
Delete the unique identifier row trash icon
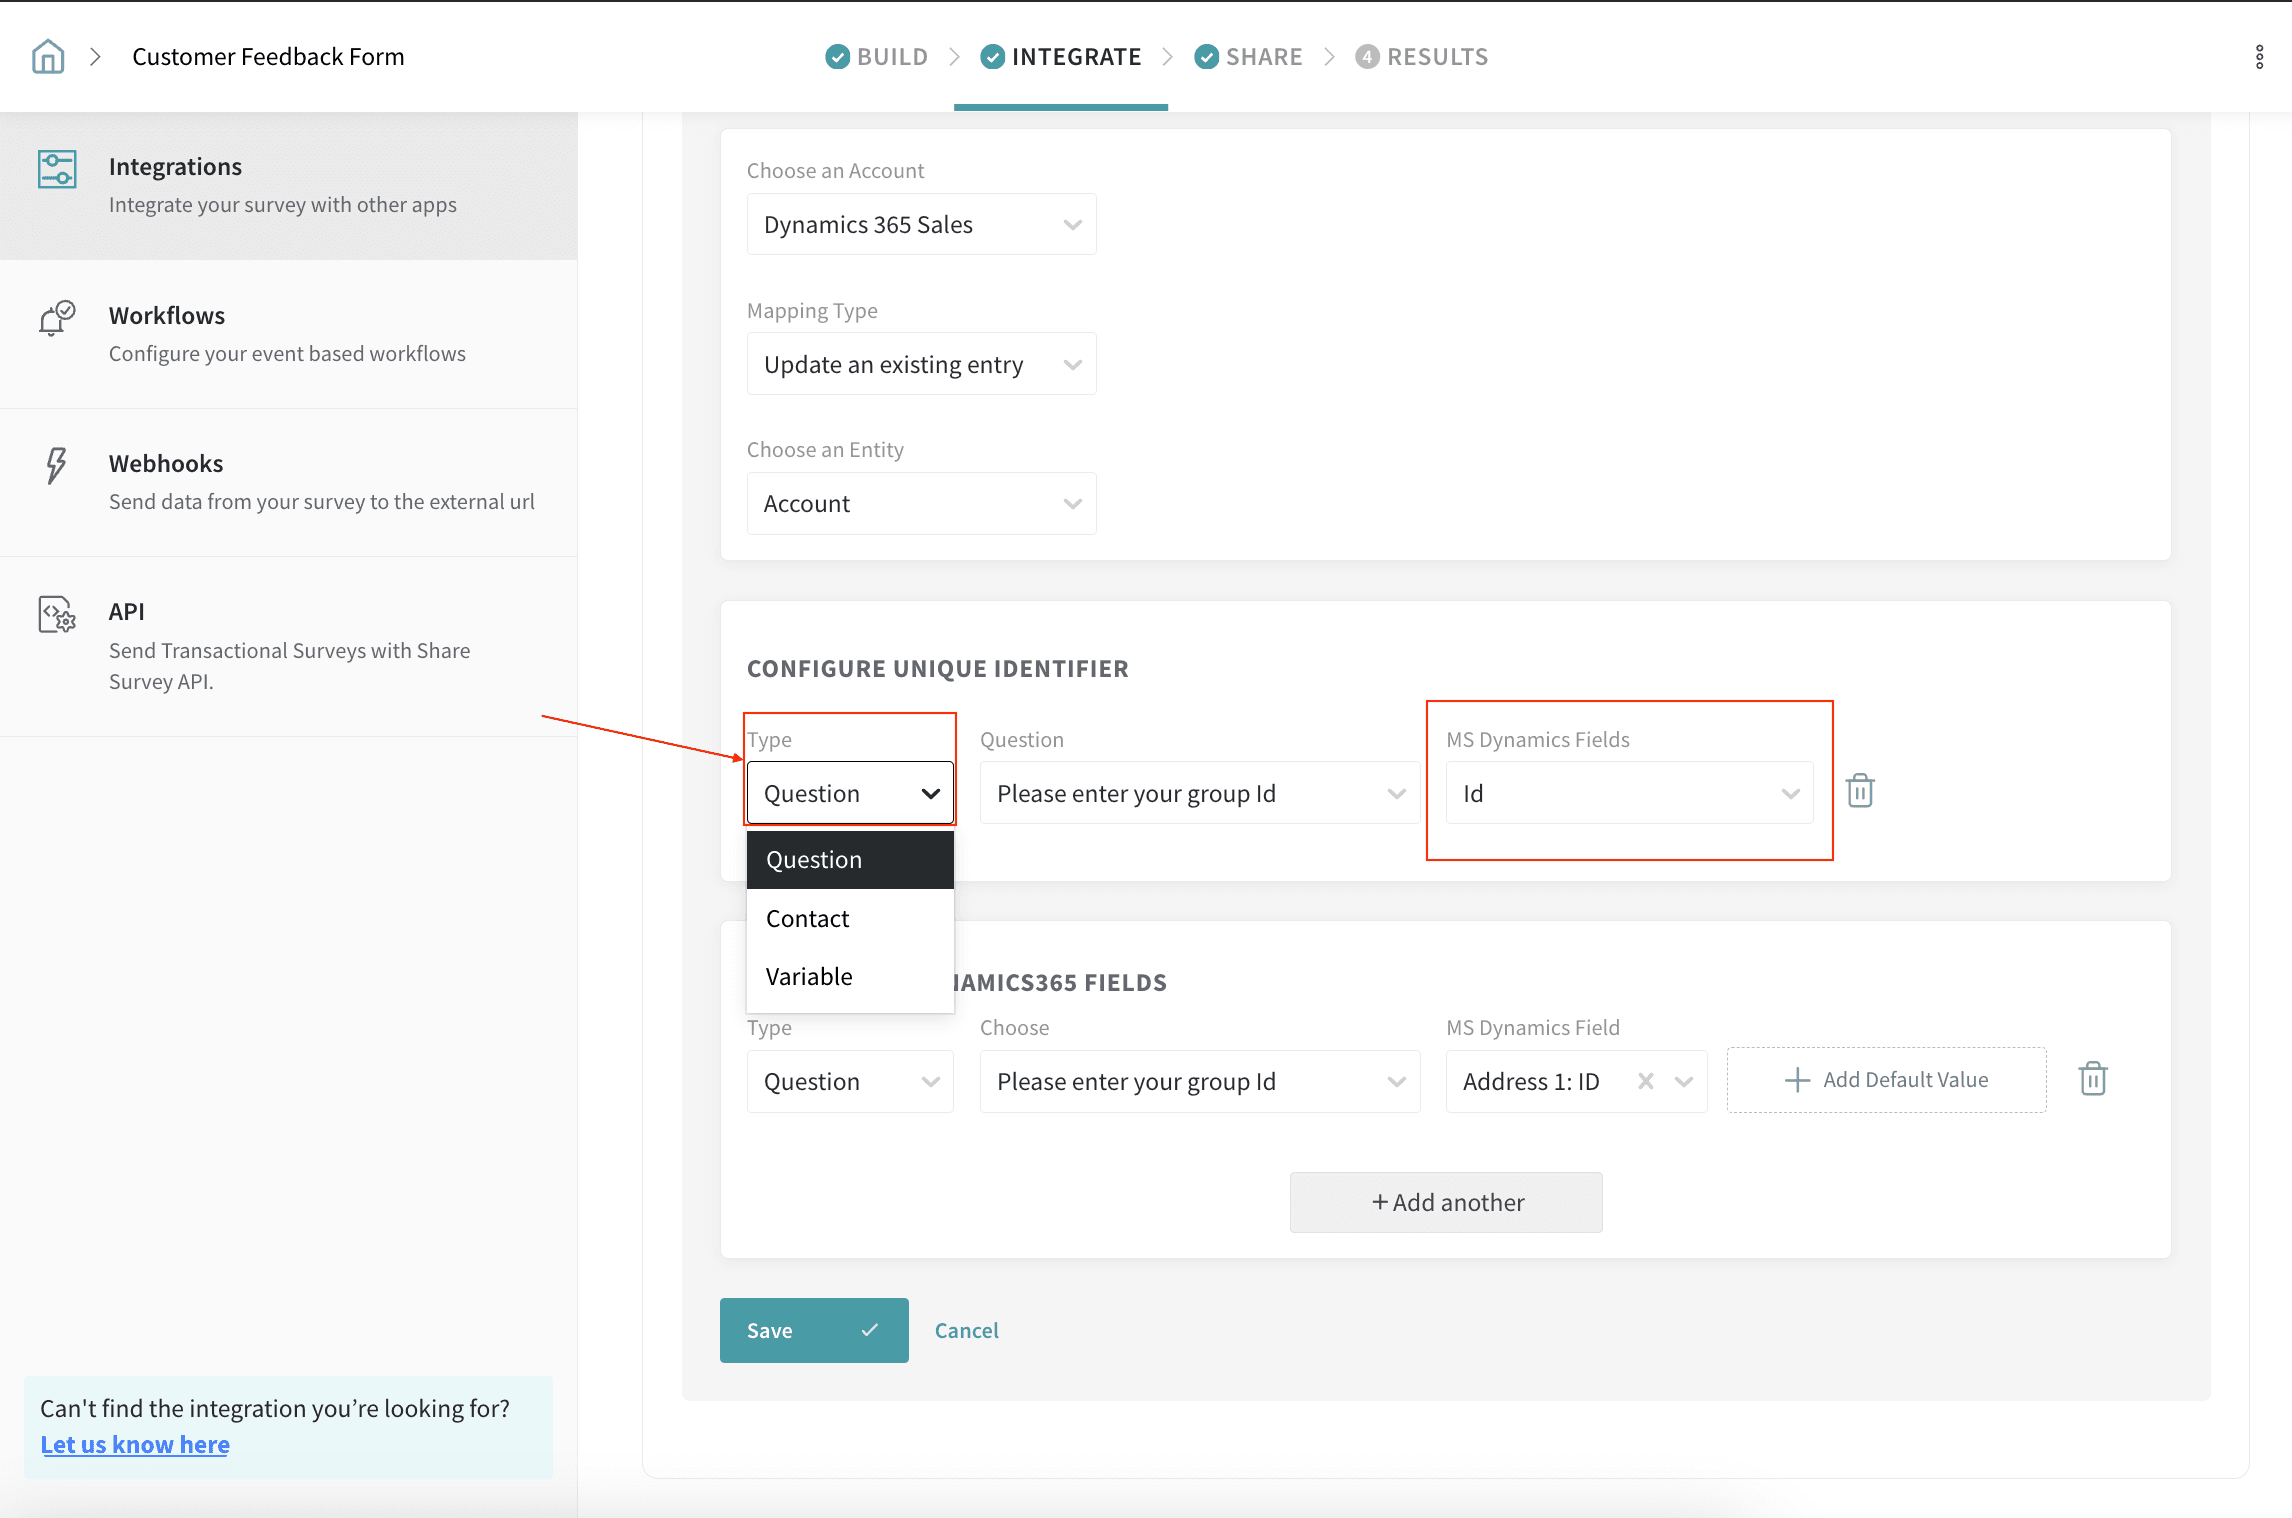coord(1859,791)
